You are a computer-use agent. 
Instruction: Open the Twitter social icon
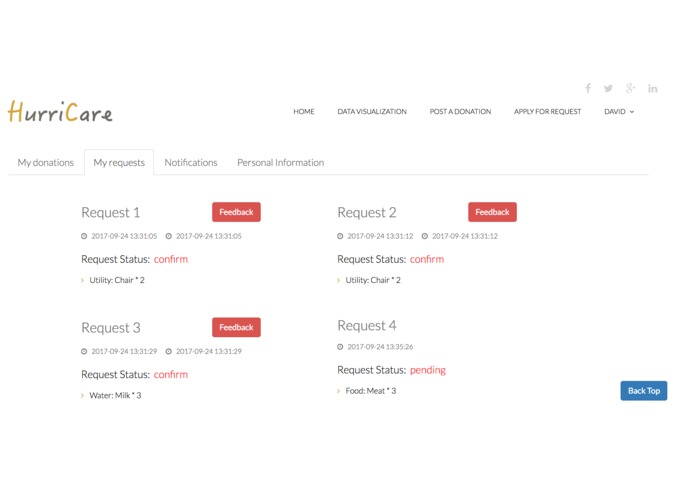pyautogui.click(x=609, y=88)
